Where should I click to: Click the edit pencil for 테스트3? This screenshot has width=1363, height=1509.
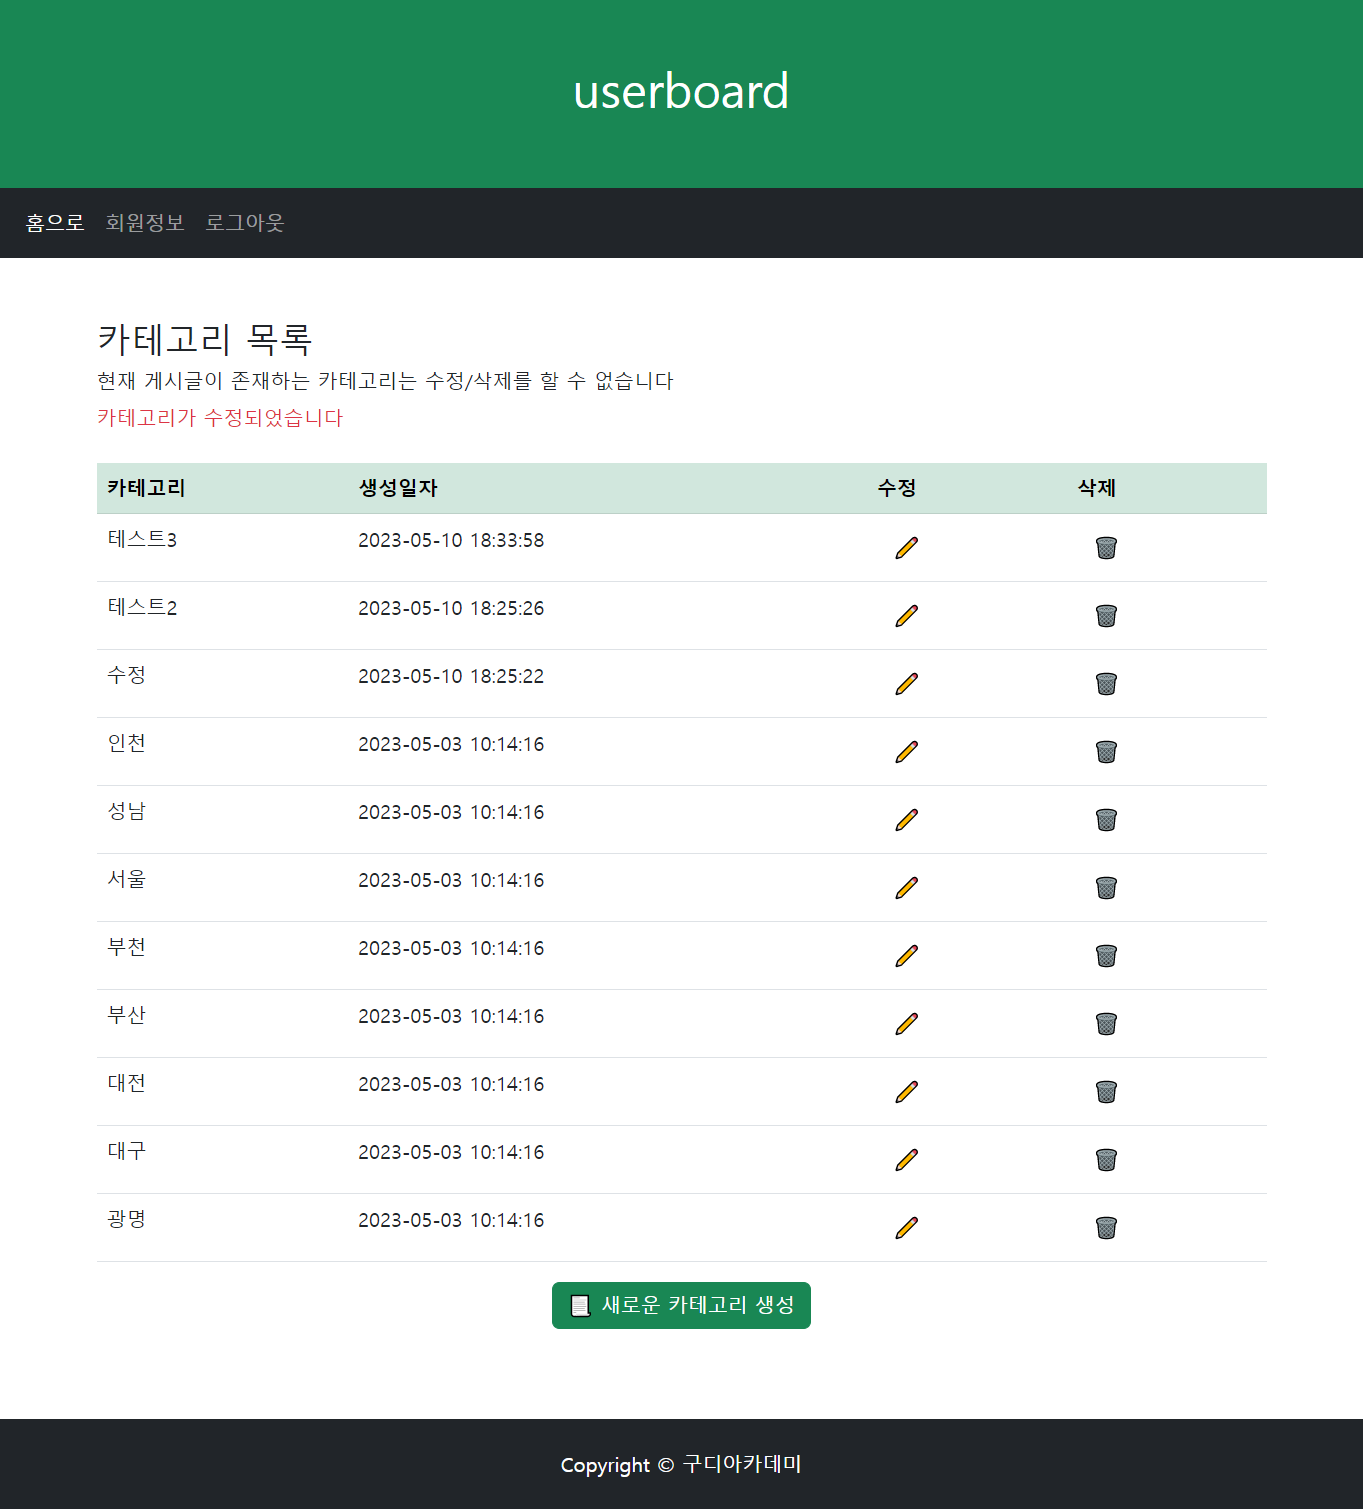click(906, 547)
